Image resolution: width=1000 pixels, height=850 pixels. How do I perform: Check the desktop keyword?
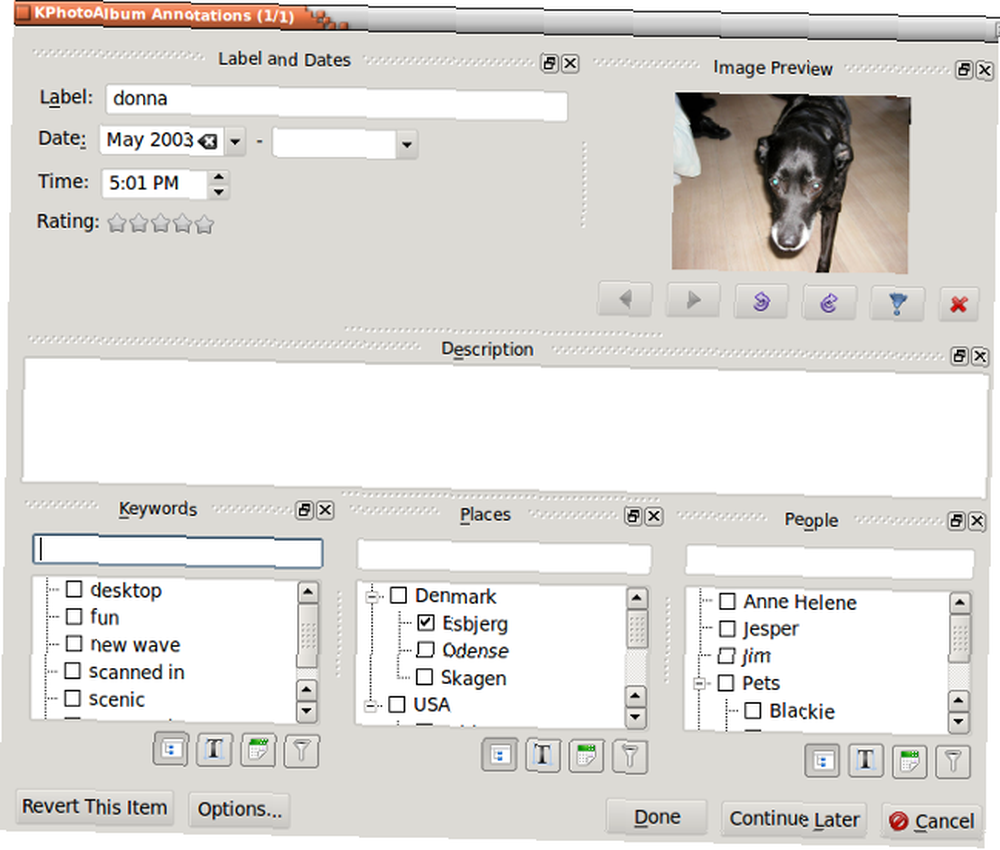[x=74, y=589]
